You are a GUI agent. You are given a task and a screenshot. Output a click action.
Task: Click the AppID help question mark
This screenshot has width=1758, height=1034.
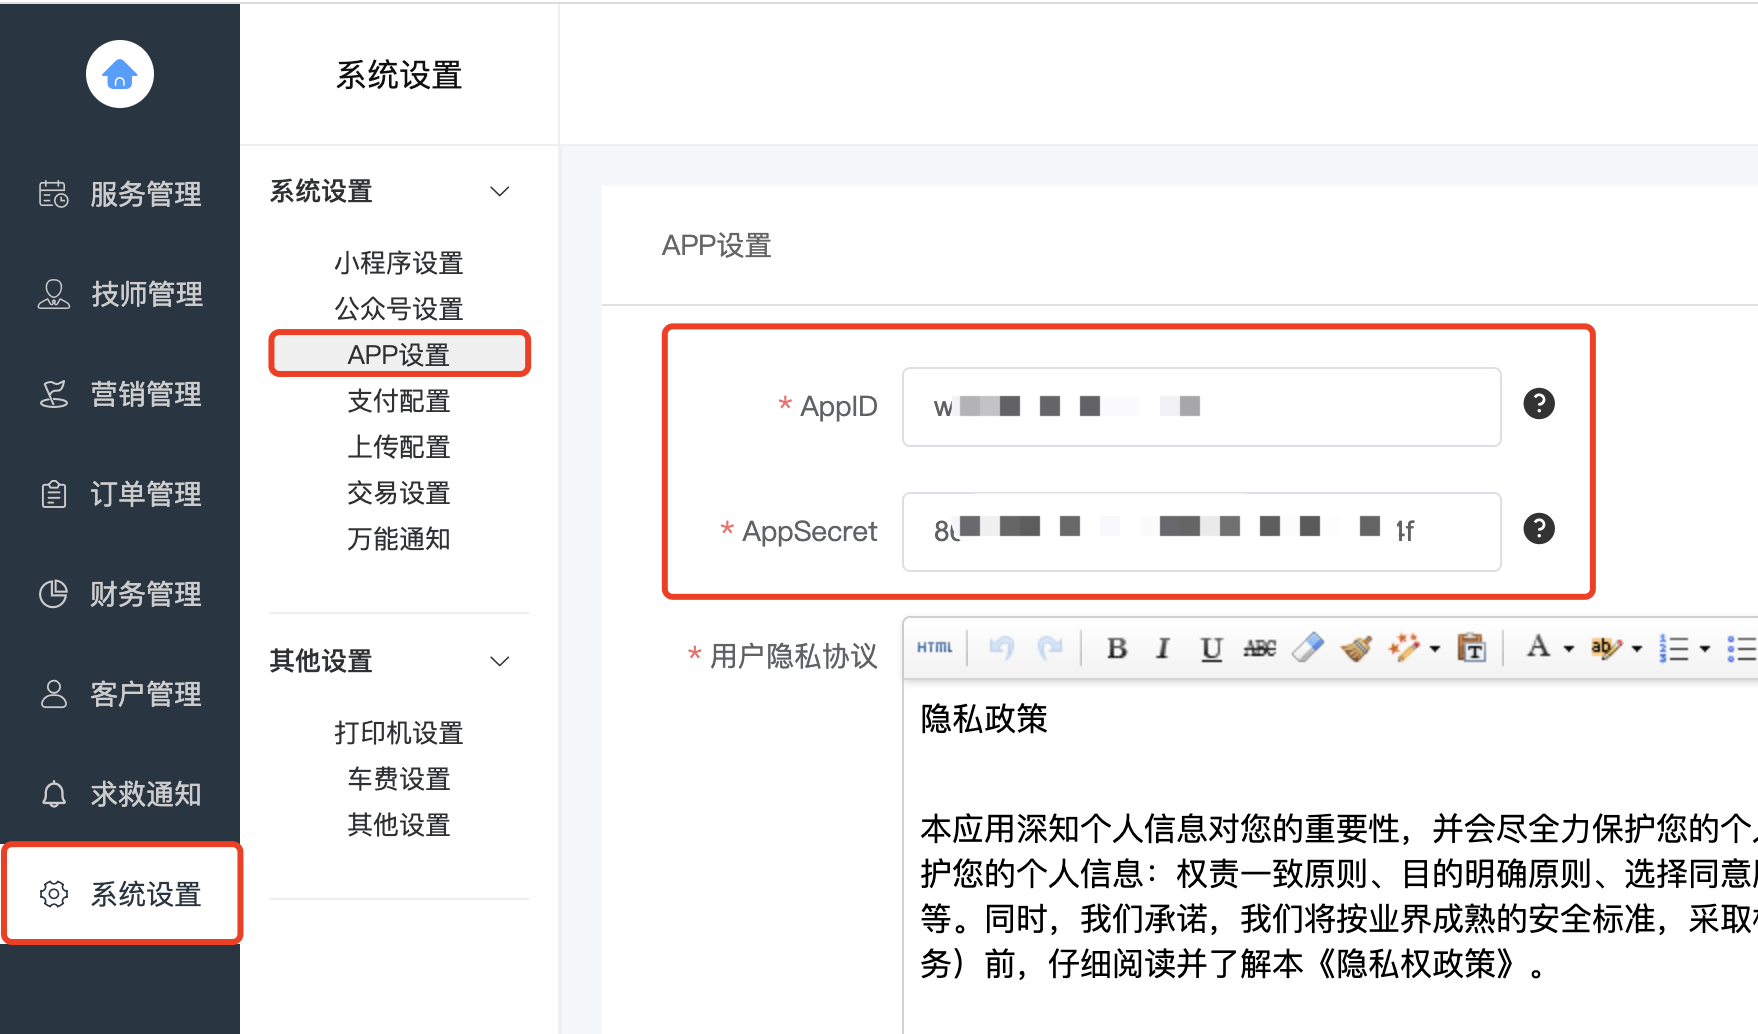[x=1538, y=404]
